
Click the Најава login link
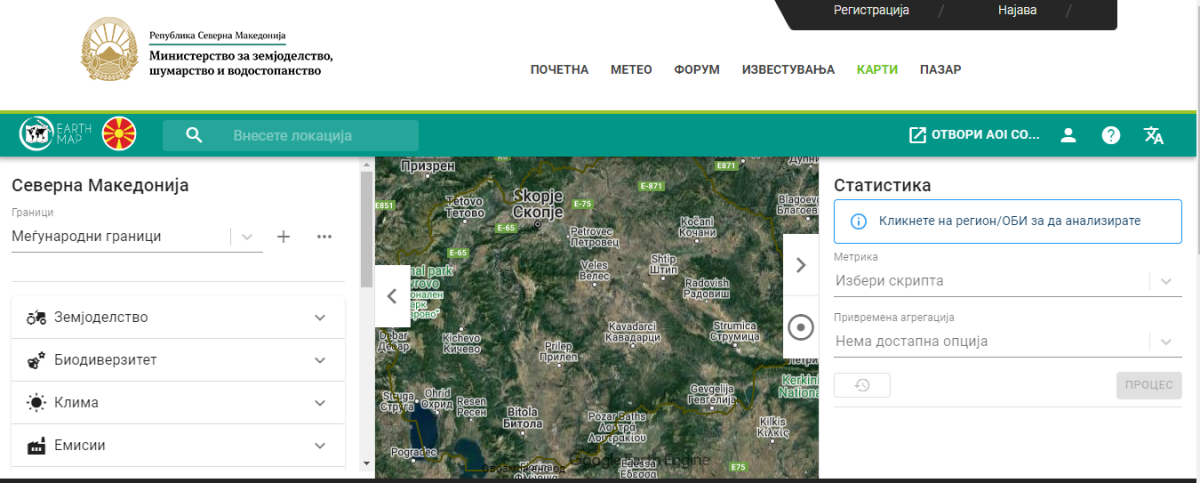coord(1017,10)
